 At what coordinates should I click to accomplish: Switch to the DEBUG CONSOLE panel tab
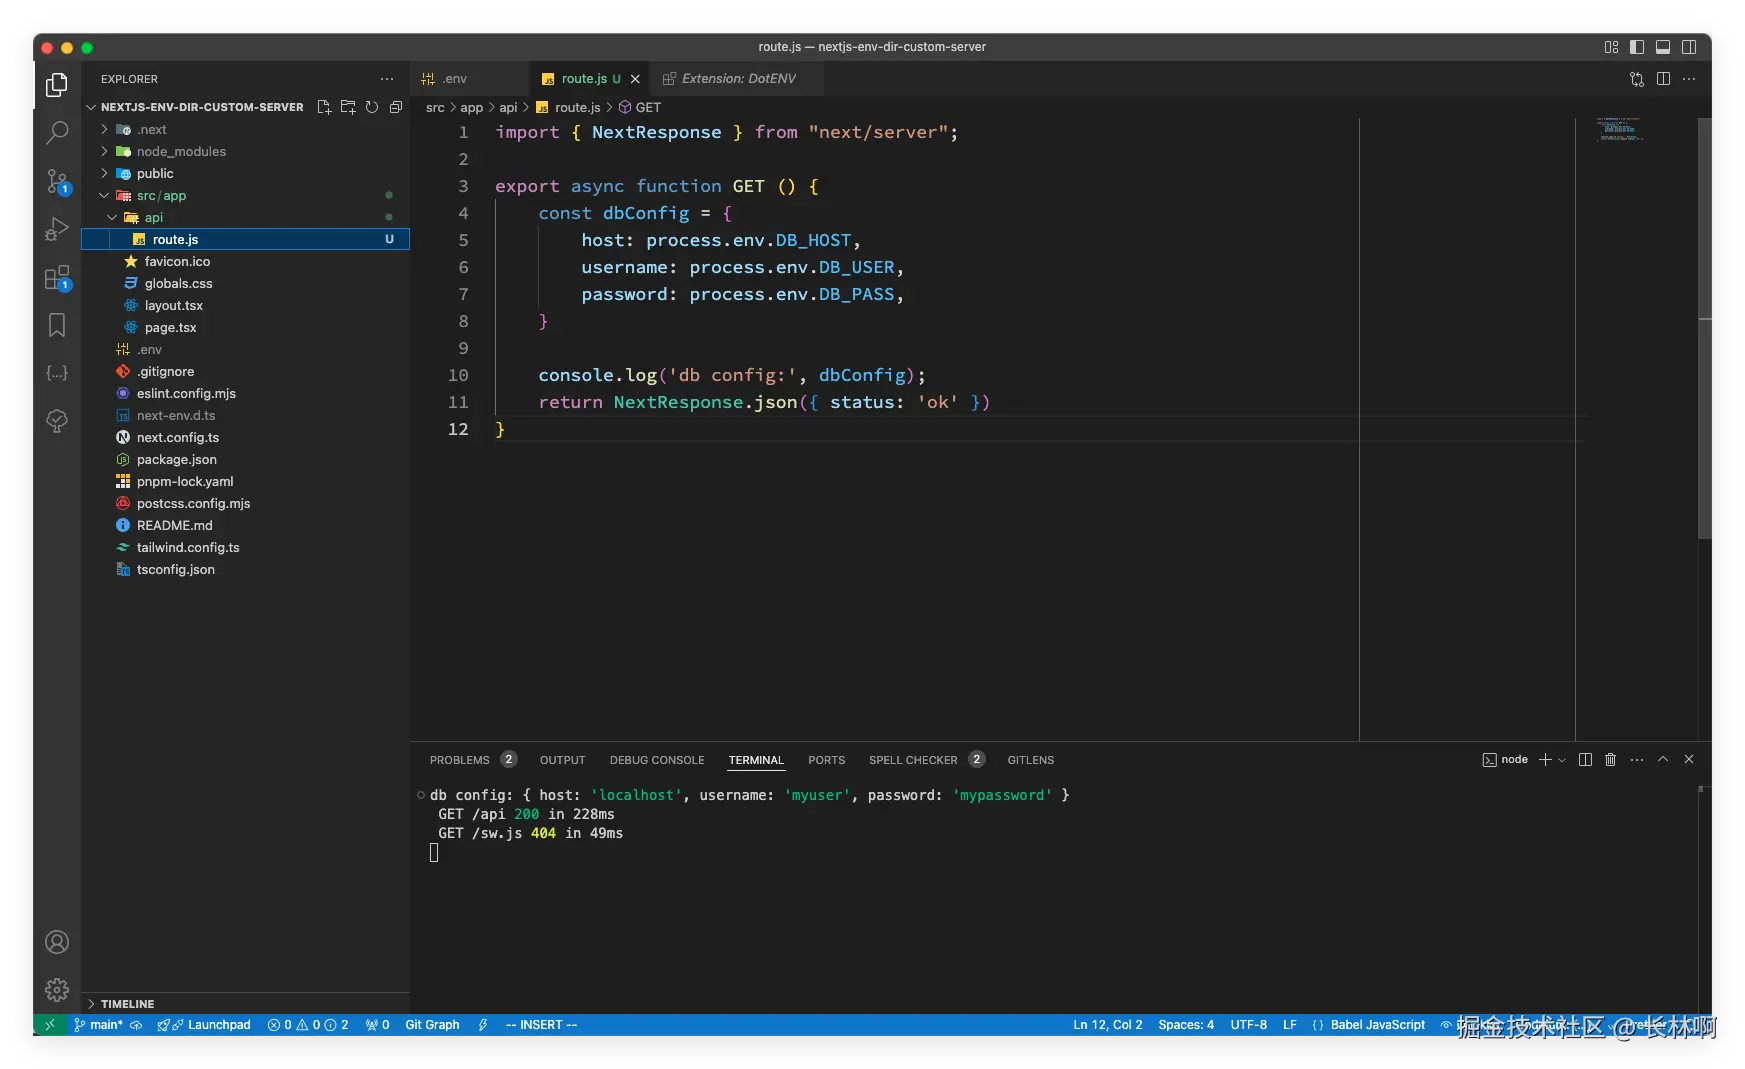point(657,760)
